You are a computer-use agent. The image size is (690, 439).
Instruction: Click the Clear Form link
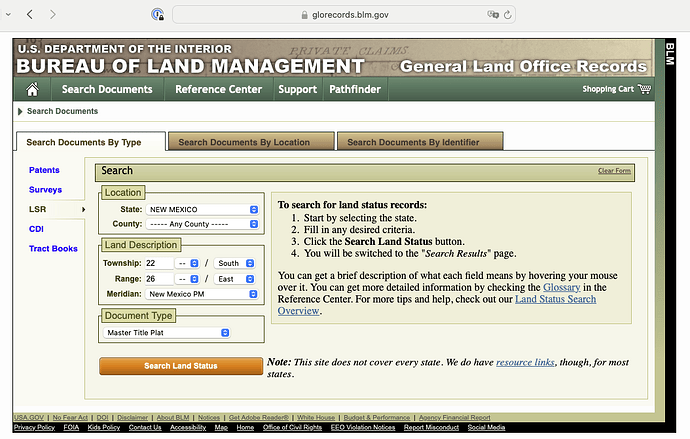(x=614, y=171)
